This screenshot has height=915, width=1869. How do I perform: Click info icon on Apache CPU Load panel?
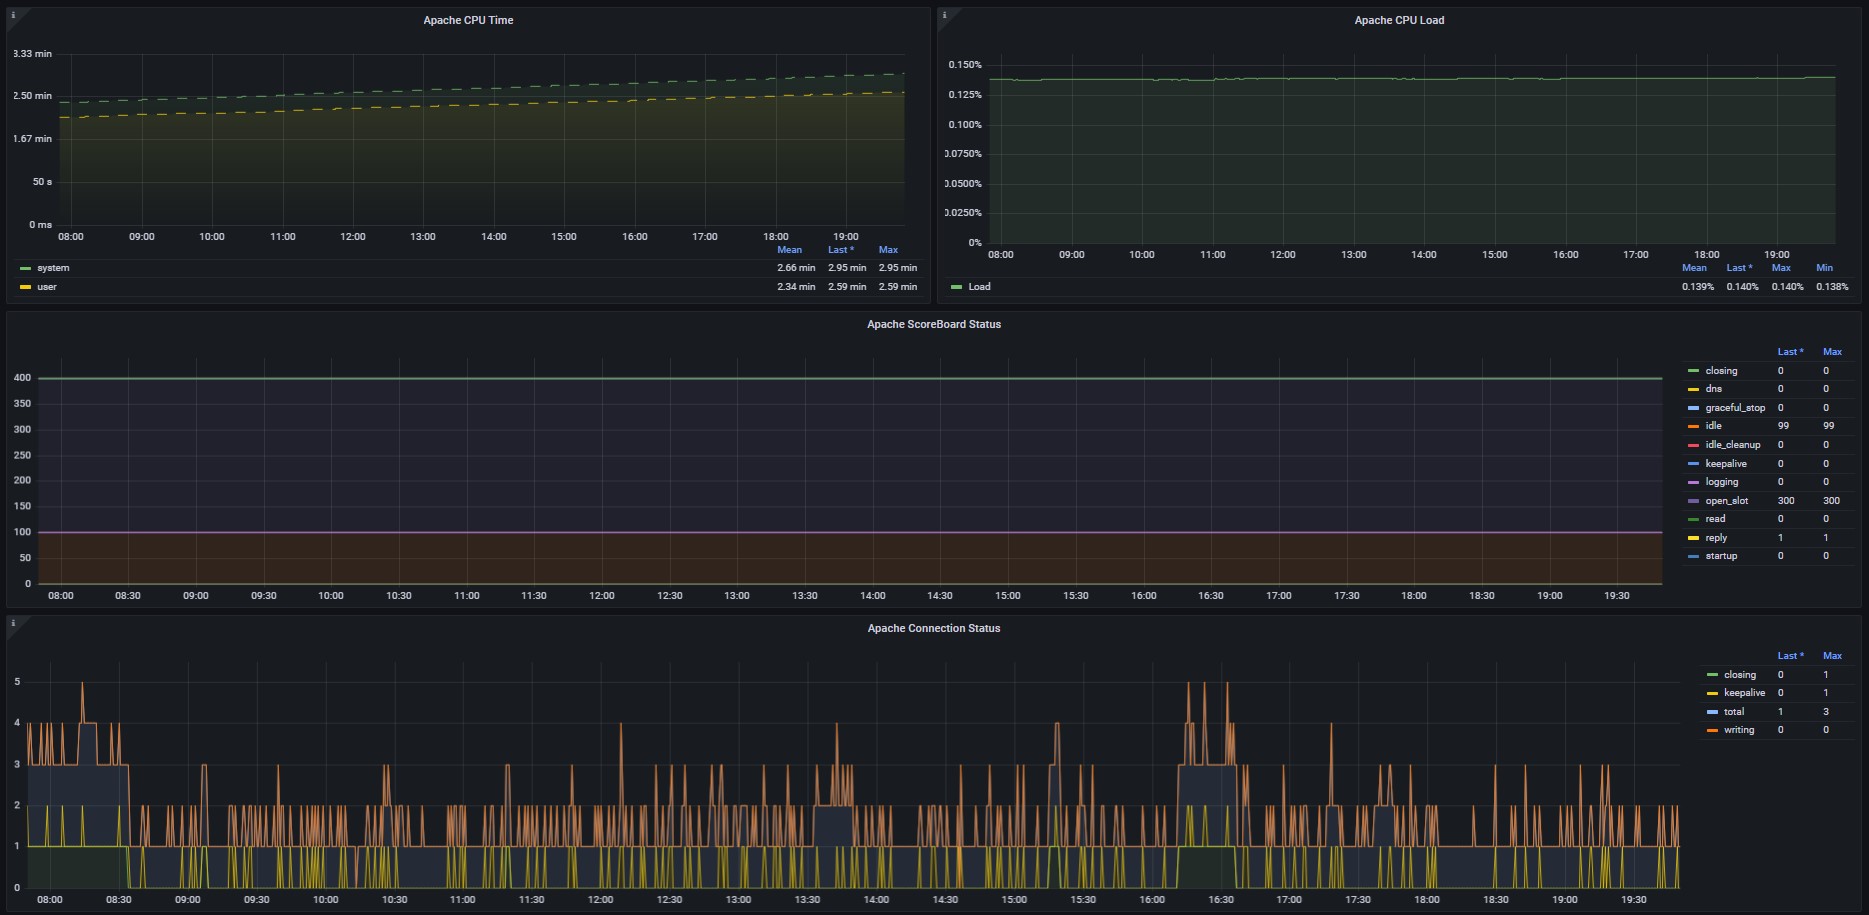[944, 15]
